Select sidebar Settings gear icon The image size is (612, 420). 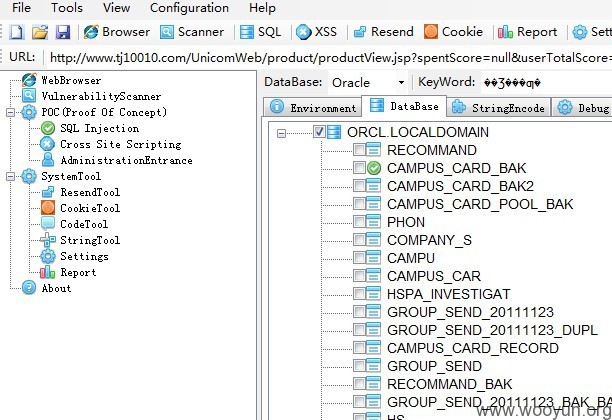[48, 256]
